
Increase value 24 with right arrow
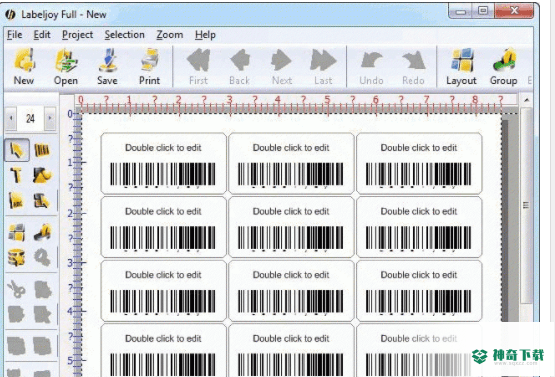click(x=50, y=118)
